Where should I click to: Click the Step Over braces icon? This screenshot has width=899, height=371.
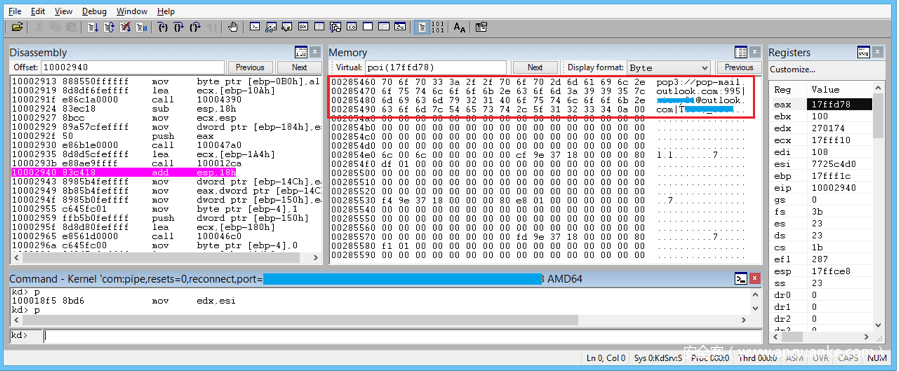(x=179, y=27)
